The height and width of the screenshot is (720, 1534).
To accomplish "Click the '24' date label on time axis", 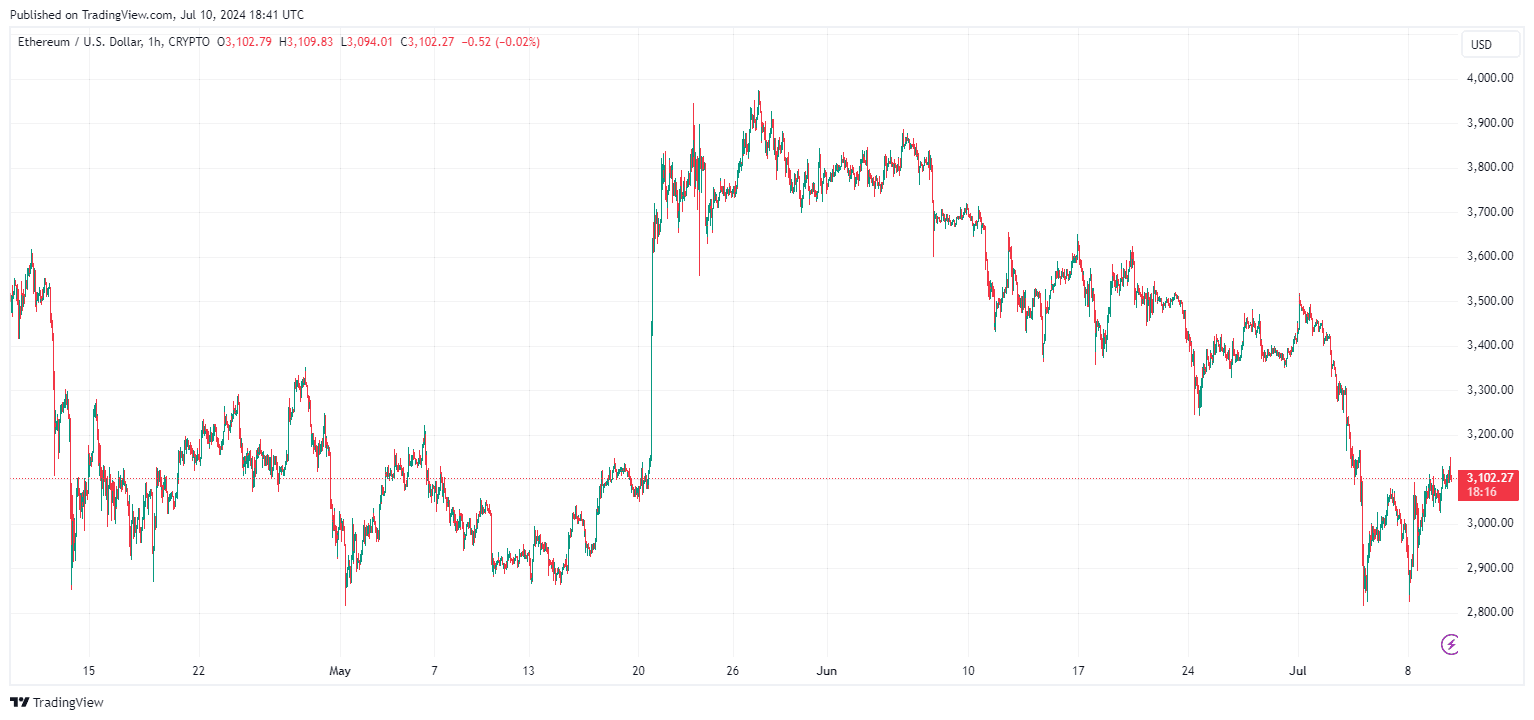I will click(1187, 670).
